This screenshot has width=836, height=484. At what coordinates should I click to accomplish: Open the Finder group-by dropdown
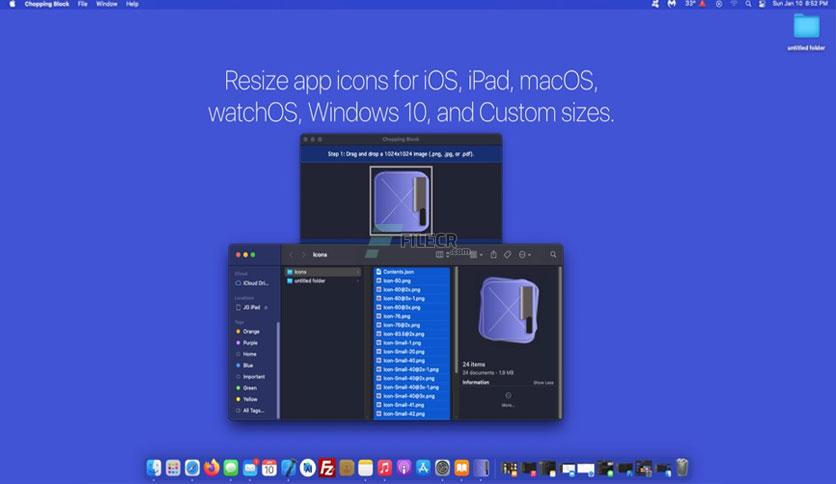click(x=476, y=255)
